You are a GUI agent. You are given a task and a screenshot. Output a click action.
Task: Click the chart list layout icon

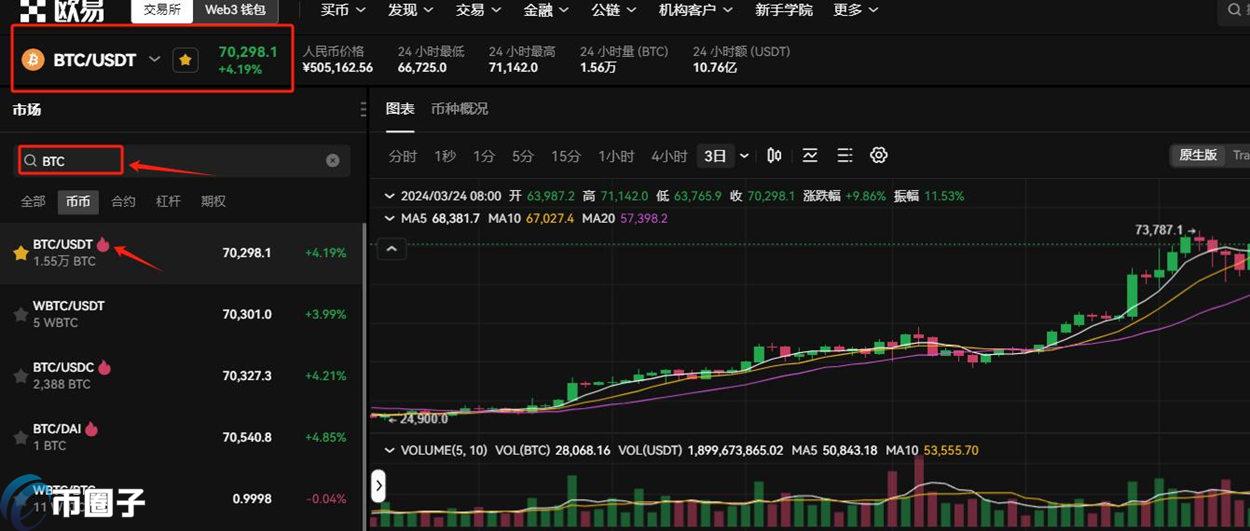(x=845, y=155)
